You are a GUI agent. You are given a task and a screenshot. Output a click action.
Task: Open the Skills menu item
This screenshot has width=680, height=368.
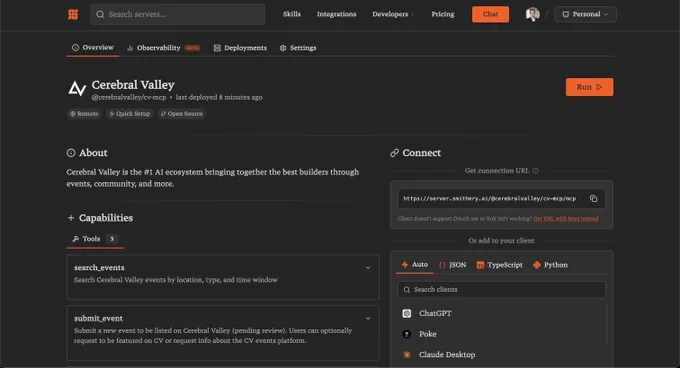292,14
